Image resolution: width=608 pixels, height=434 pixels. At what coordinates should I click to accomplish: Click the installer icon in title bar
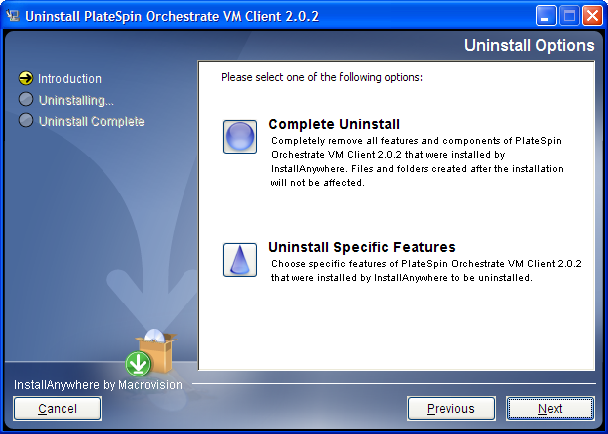(x=13, y=16)
